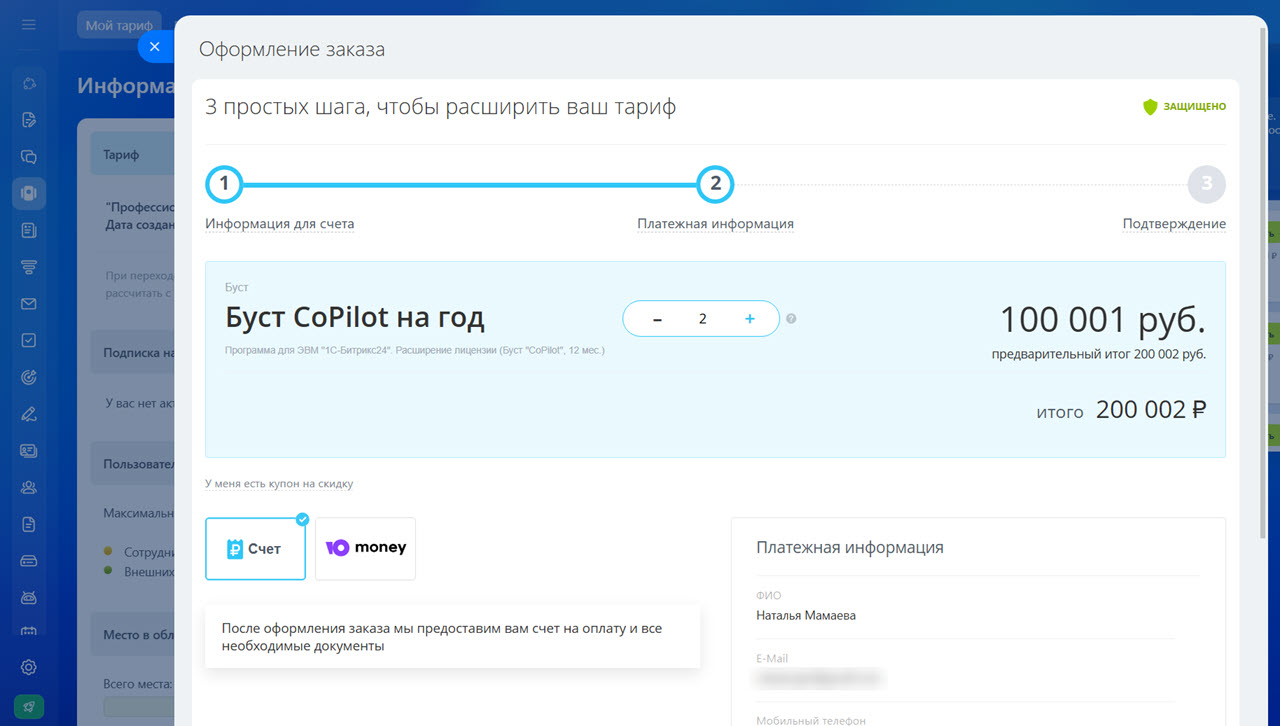This screenshot has height=726, width=1280.
Task: Click the green shield 'Защищено' badge
Action: pos(1184,106)
